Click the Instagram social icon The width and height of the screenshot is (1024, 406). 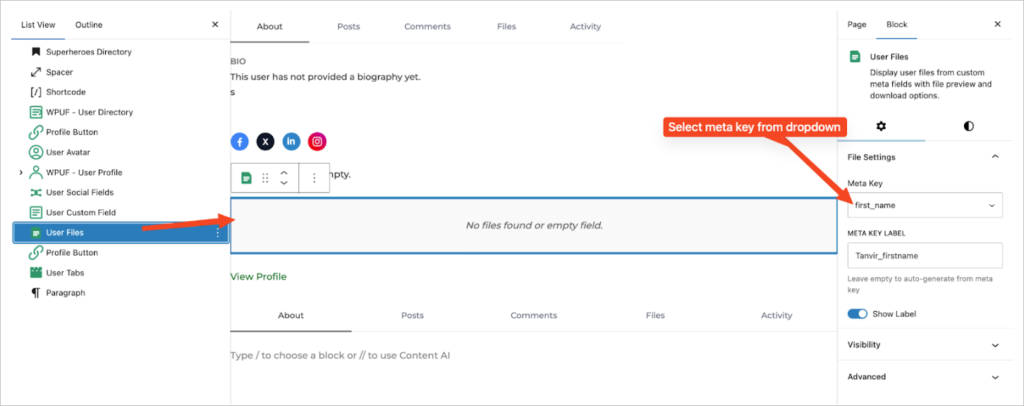click(317, 142)
